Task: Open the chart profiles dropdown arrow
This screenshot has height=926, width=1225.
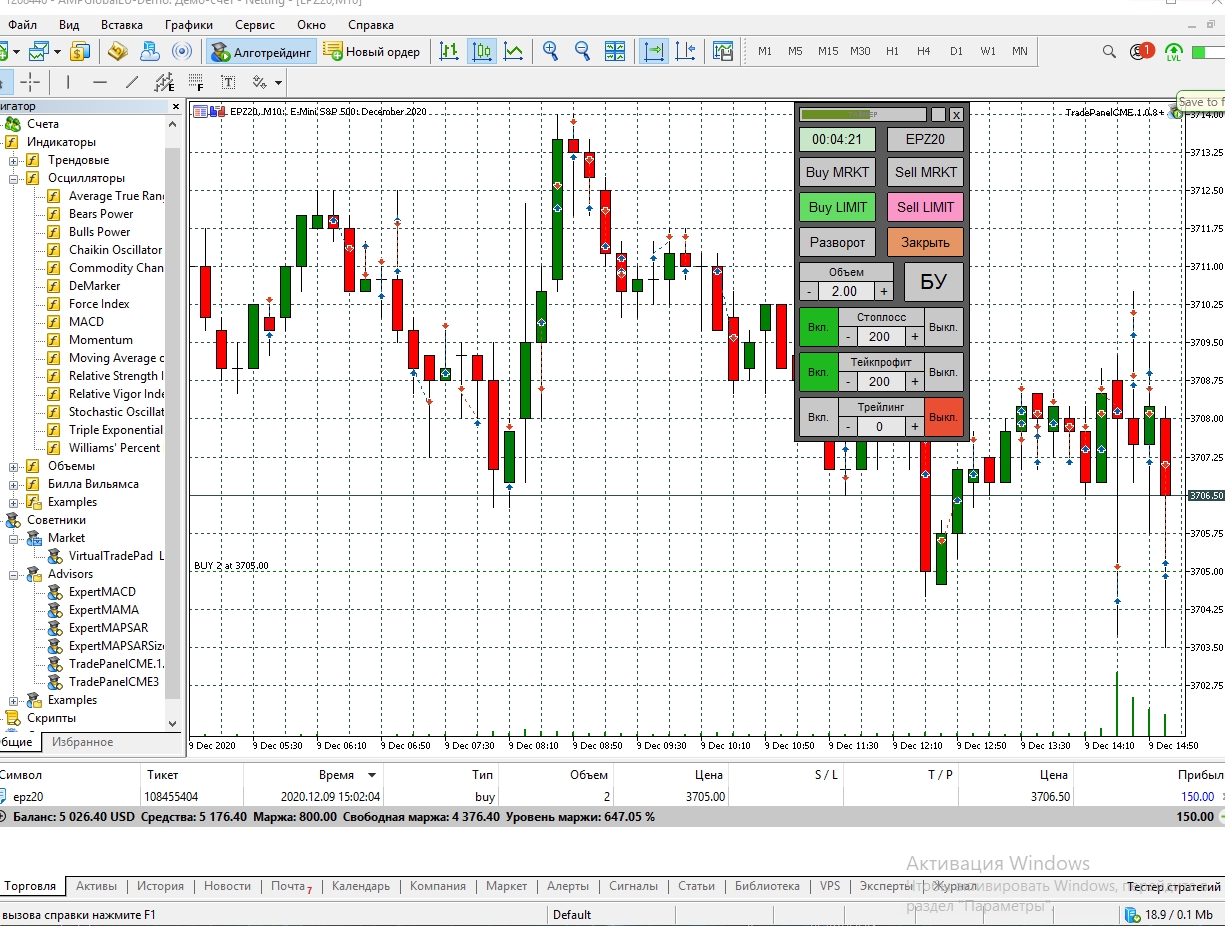Action: coord(58,51)
